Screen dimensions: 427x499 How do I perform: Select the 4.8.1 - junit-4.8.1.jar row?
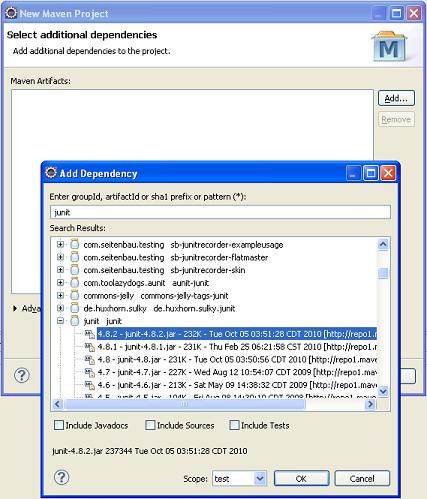237,347
